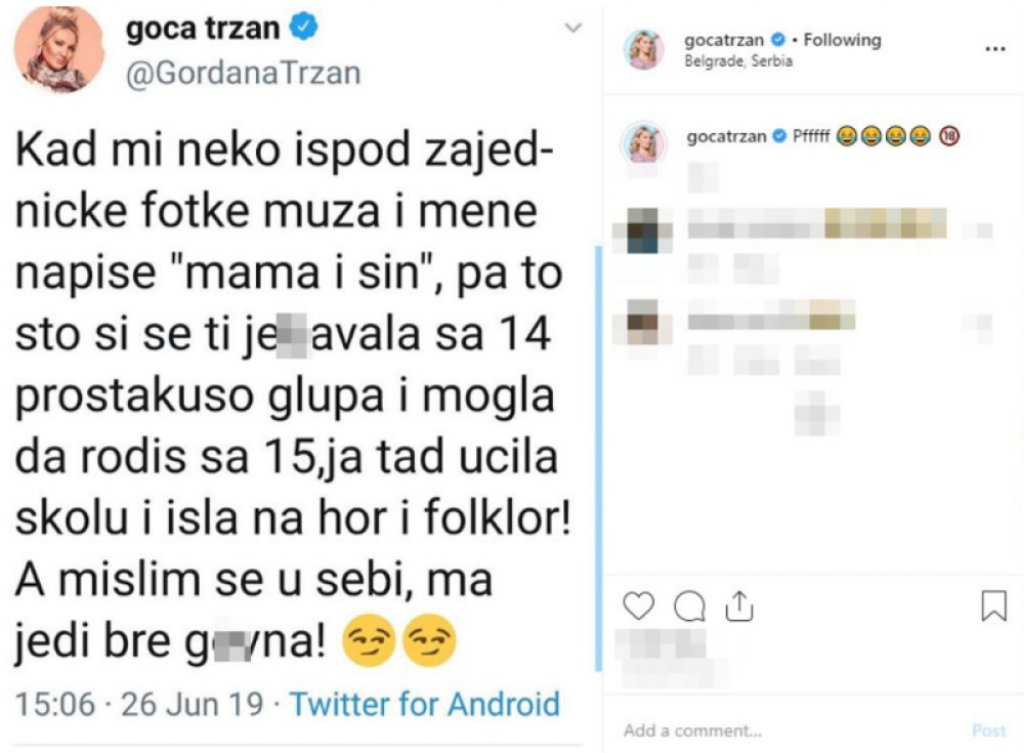Click goca trzan's verified badge on Twitter
This screenshot has width=1024, height=753.
tap(301, 27)
